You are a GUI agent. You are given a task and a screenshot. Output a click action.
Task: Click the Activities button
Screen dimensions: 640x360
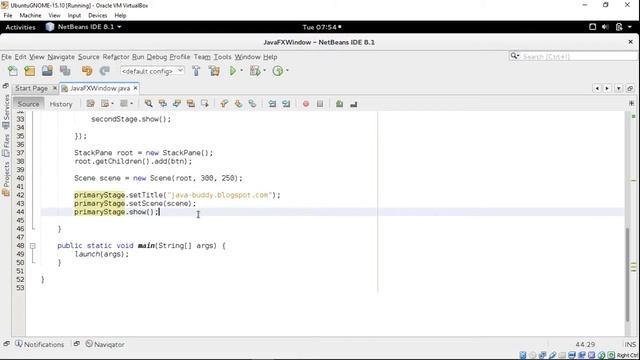[x=20, y=27]
